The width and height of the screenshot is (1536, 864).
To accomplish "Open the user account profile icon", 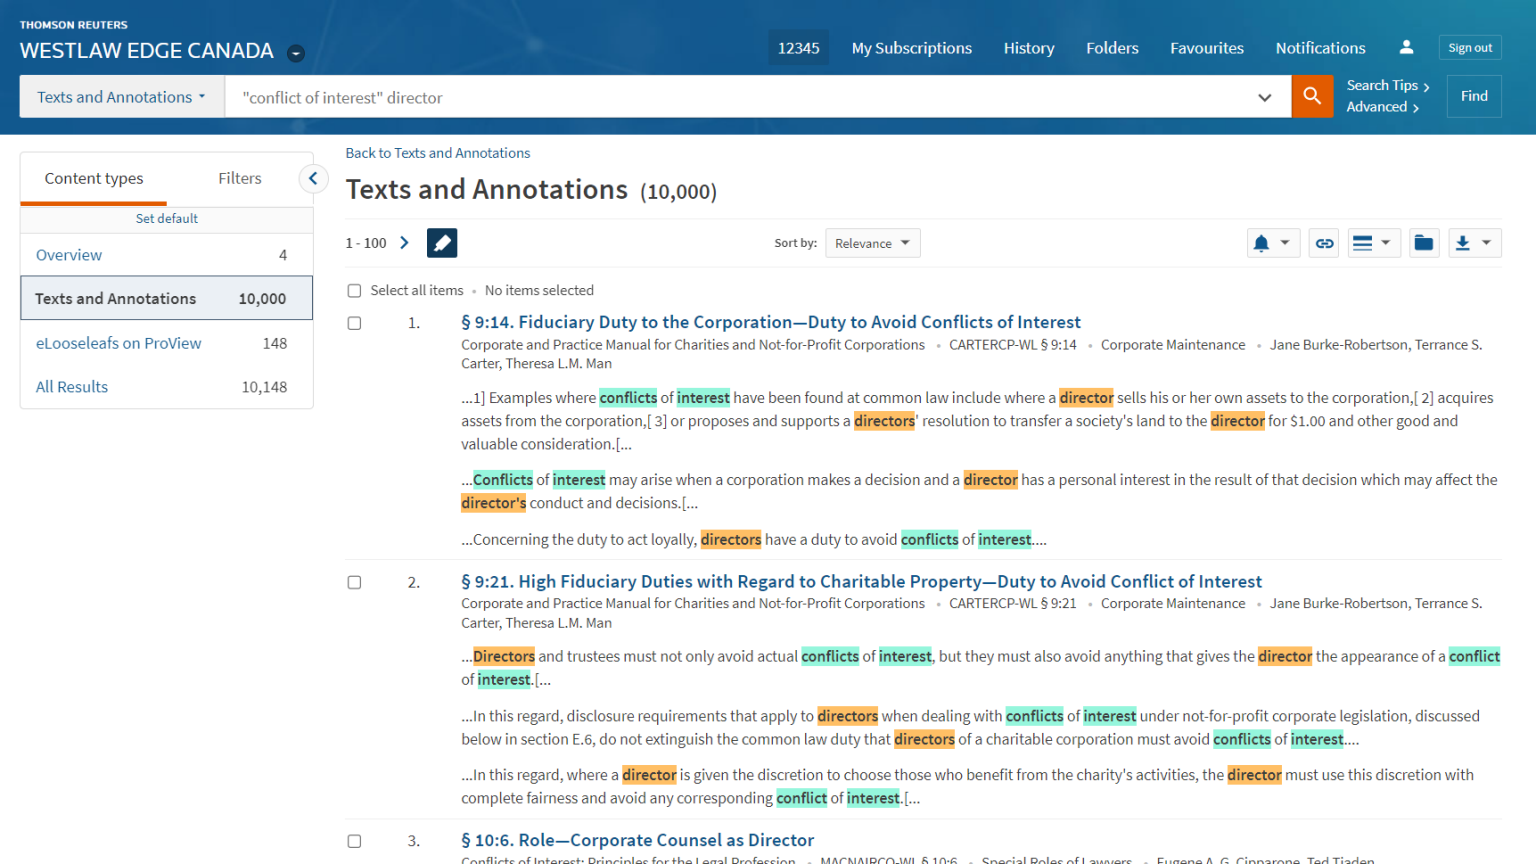I will point(1406,47).
